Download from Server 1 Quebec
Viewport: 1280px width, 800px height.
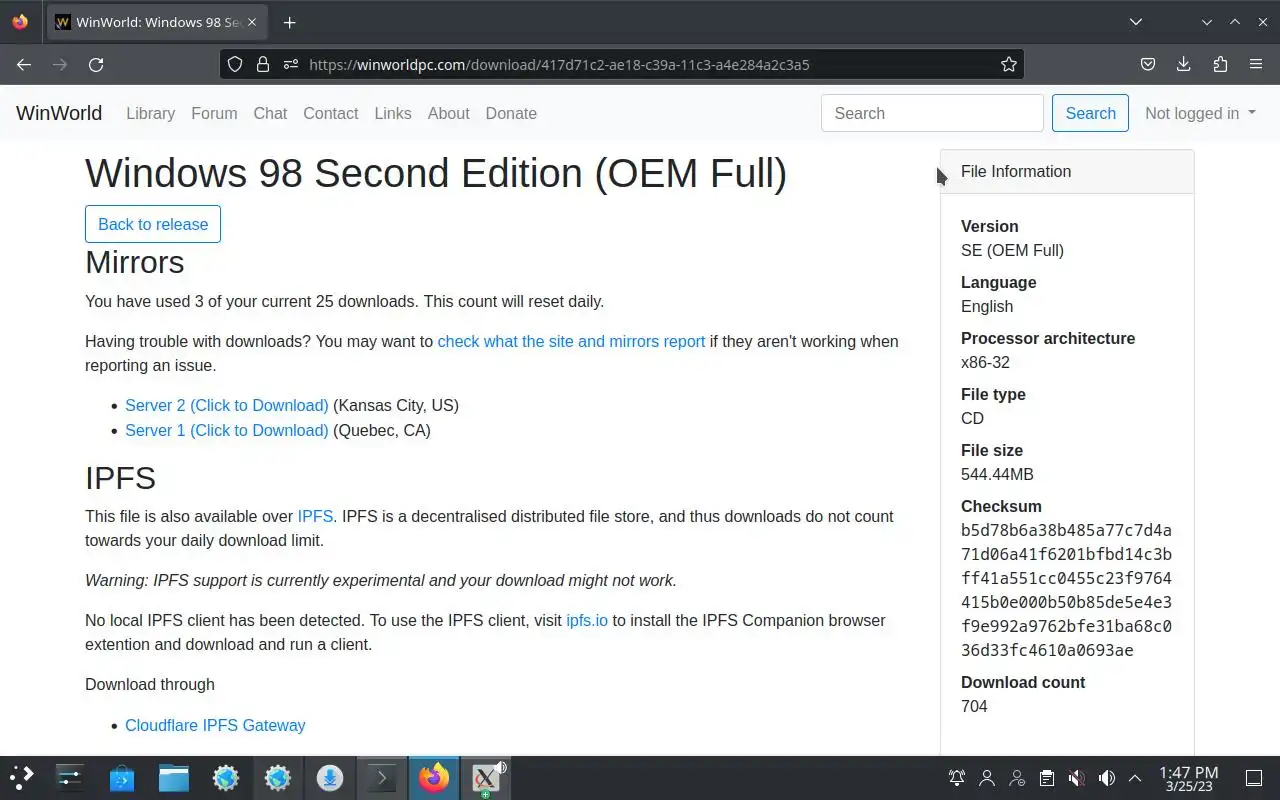[227, 430]
